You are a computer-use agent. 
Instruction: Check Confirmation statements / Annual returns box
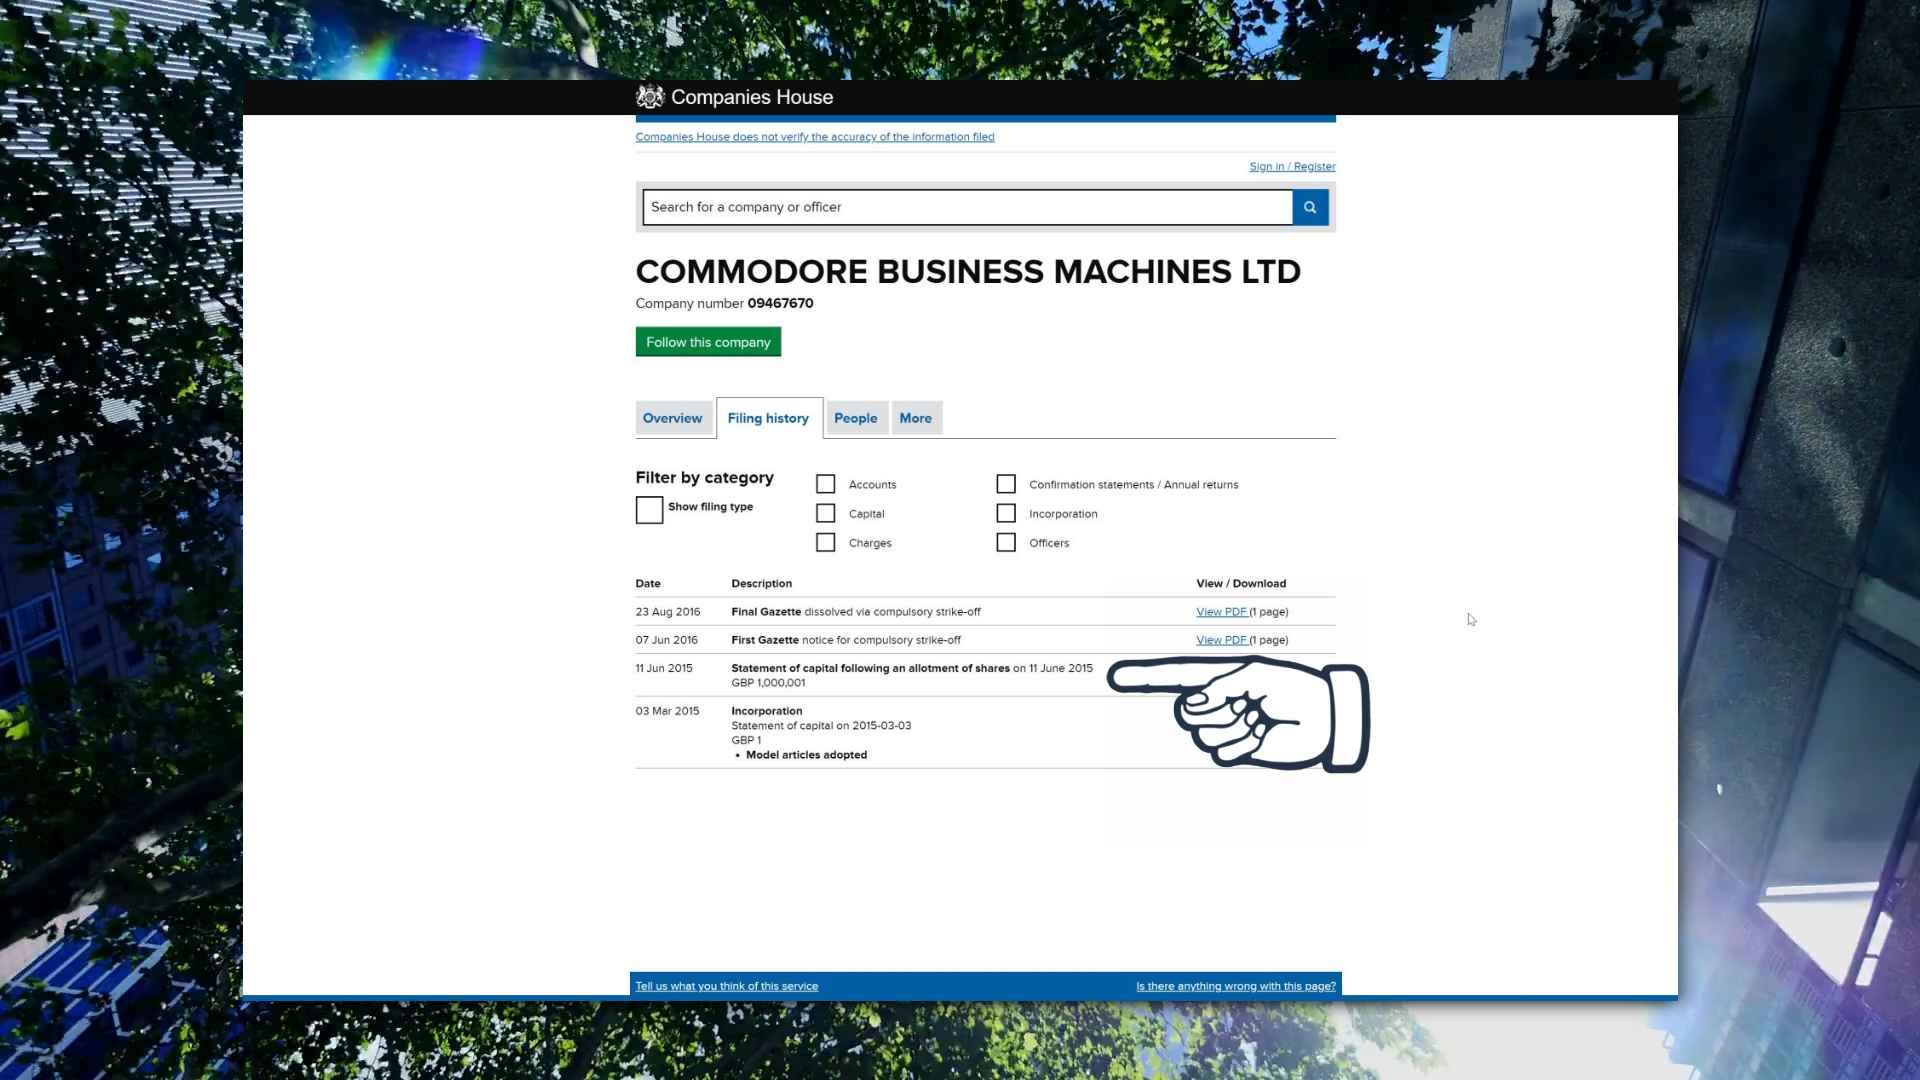click(1006, 484)
